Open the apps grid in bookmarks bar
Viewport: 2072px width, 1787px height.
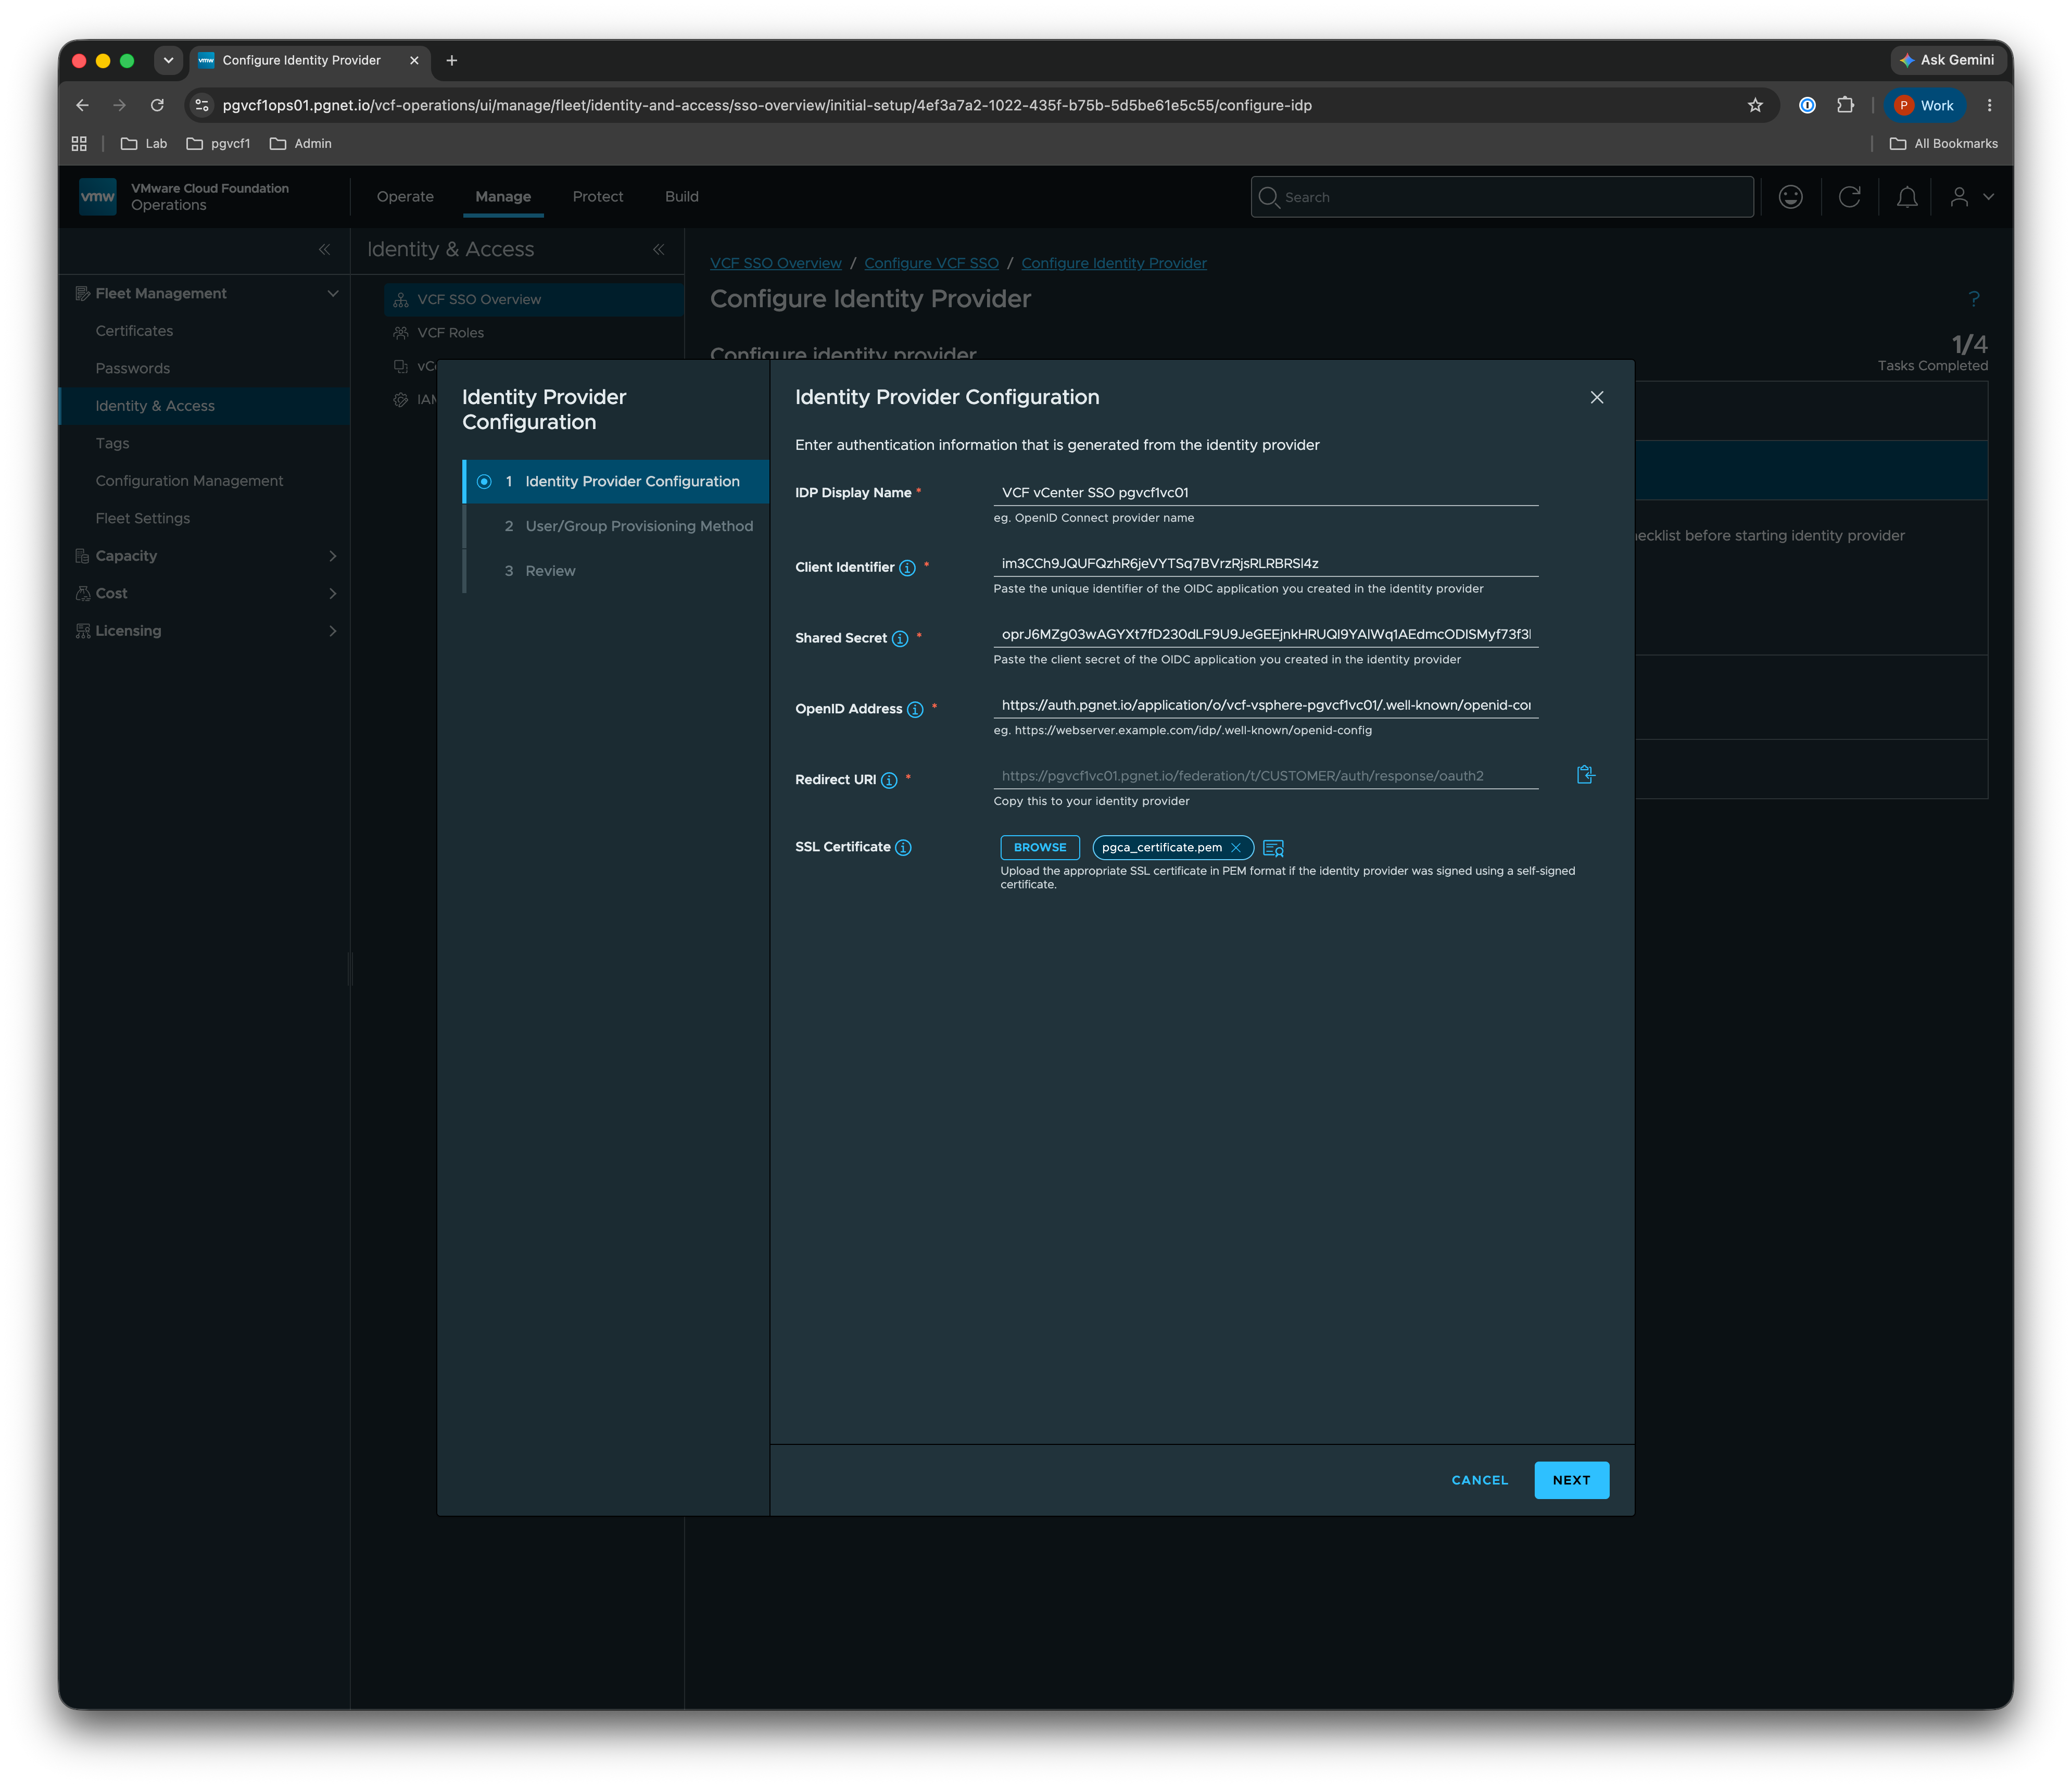79,144
